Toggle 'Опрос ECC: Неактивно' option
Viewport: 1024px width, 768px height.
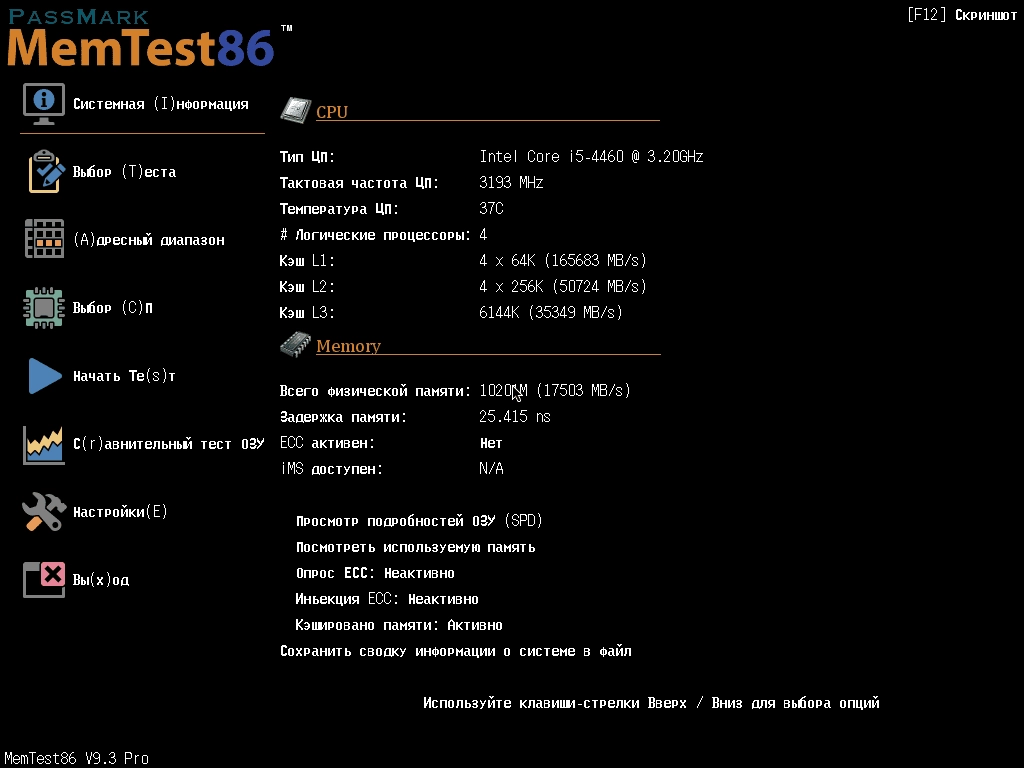(375, 573)
